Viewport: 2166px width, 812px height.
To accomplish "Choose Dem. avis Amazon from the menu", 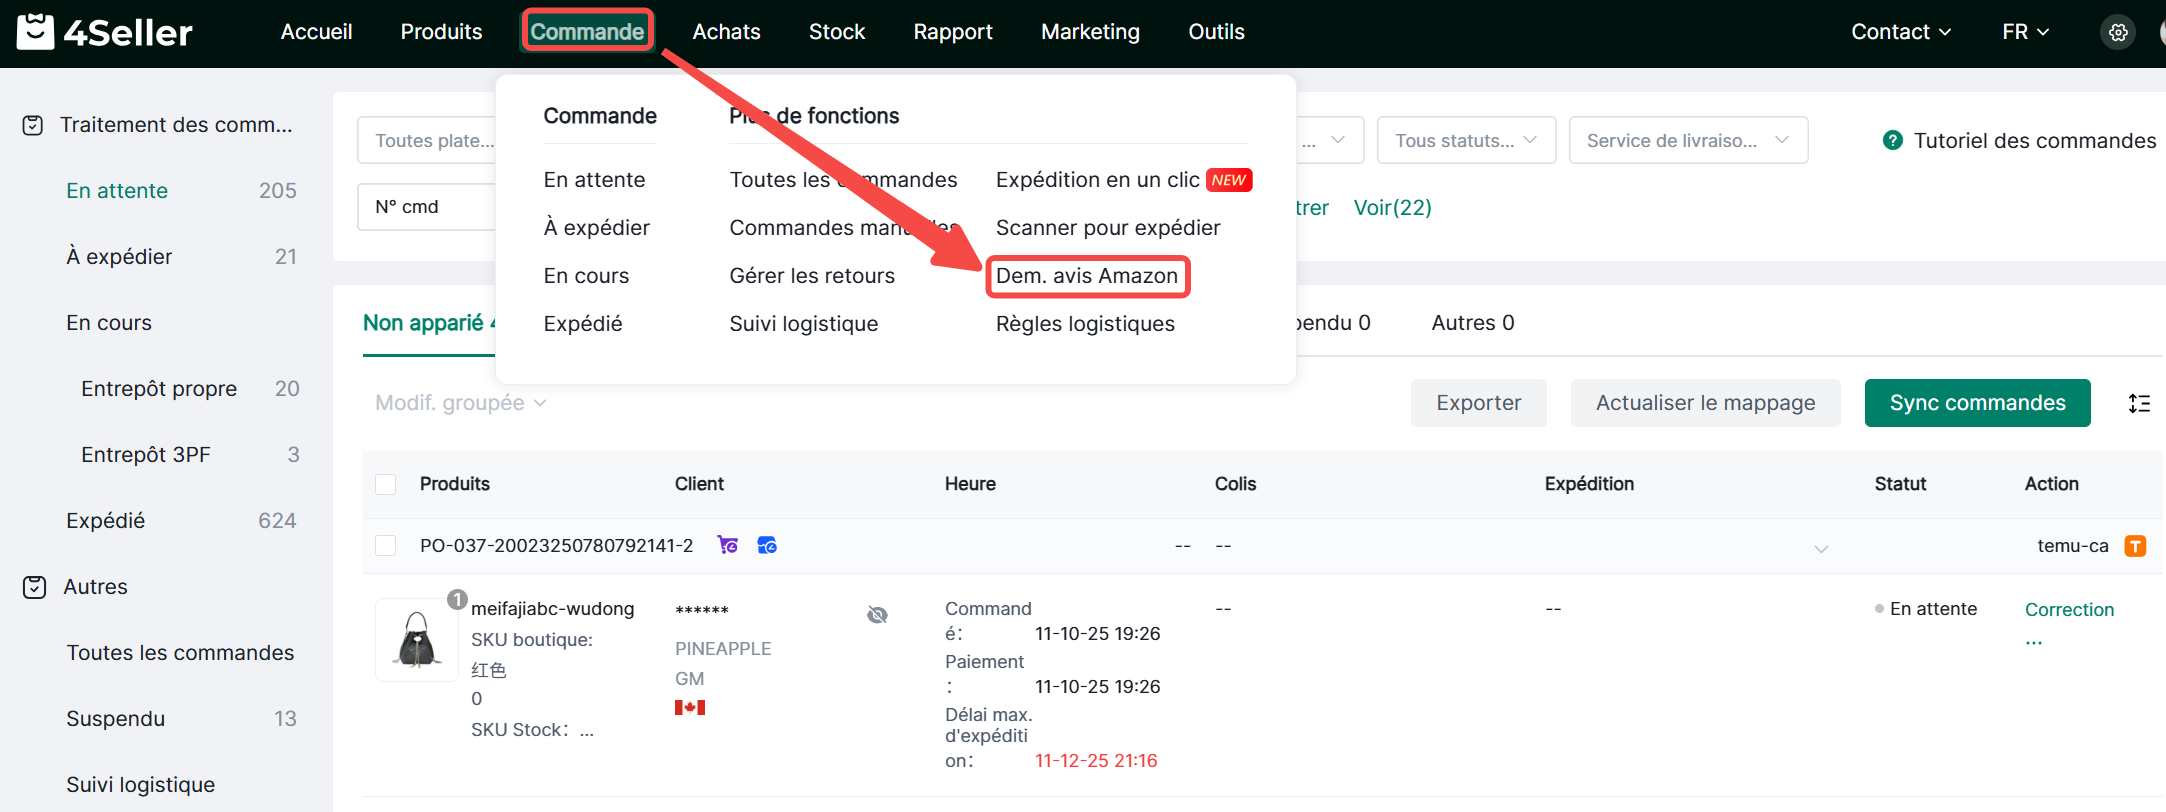I will pyautogui.click(x=1087, y=276).
